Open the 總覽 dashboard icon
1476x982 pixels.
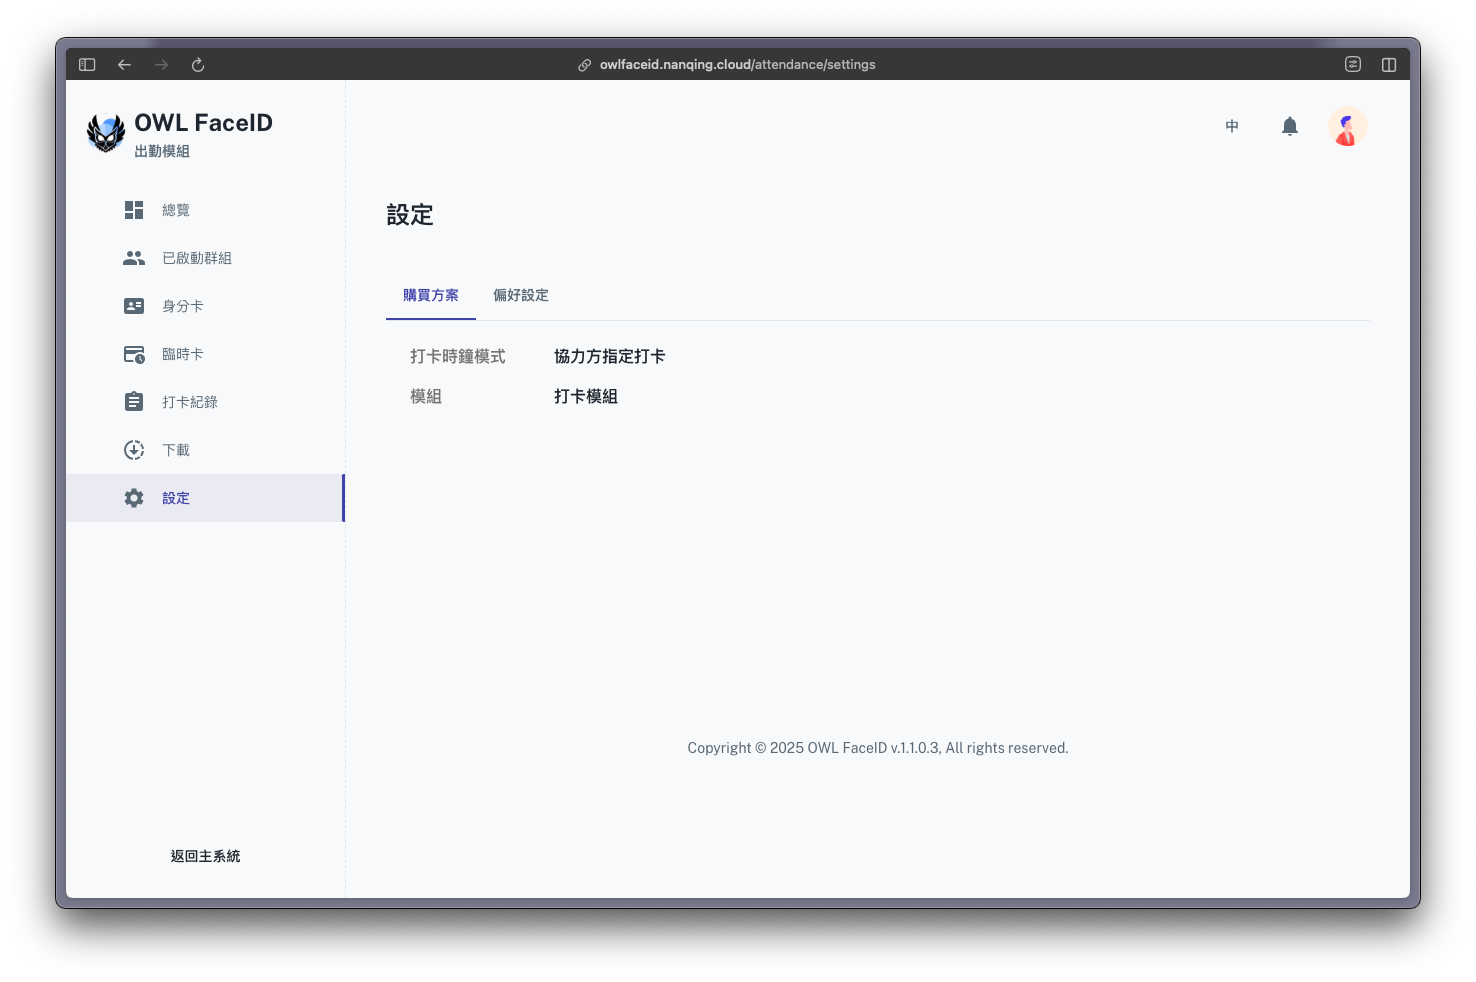click(x=134, y=210)
